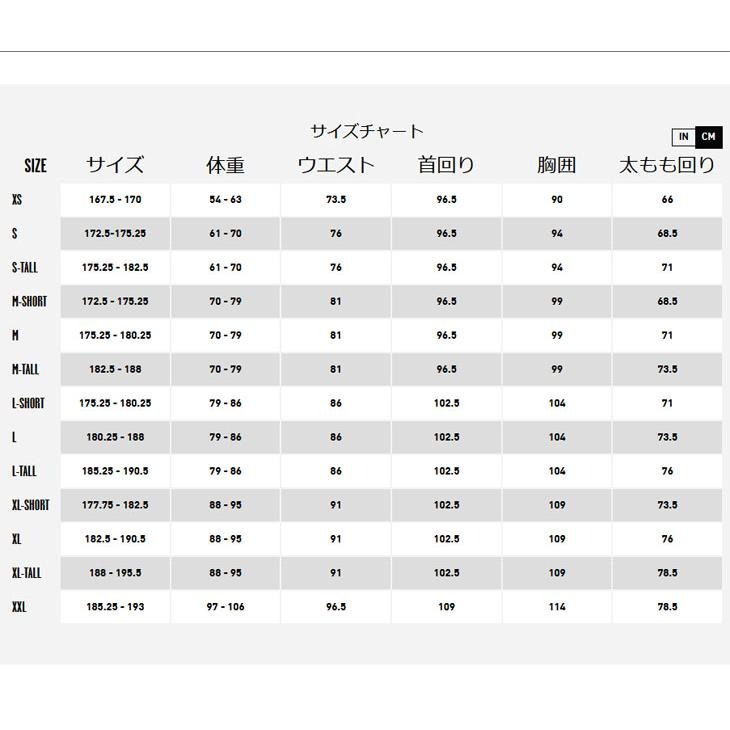Click weight 88 - 95 in XL-SHORT row
Screen dimensions: 730x730
[x=225, y=505]
